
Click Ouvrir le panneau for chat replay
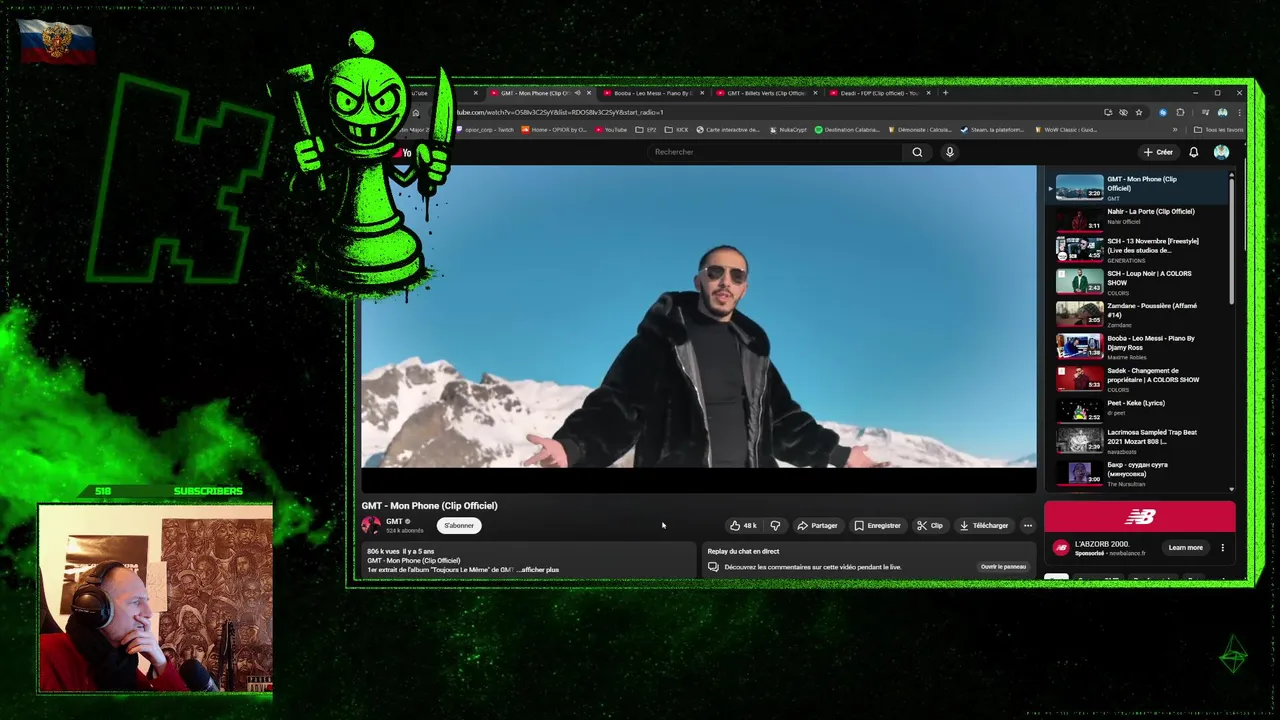[x=1003, y=567]
